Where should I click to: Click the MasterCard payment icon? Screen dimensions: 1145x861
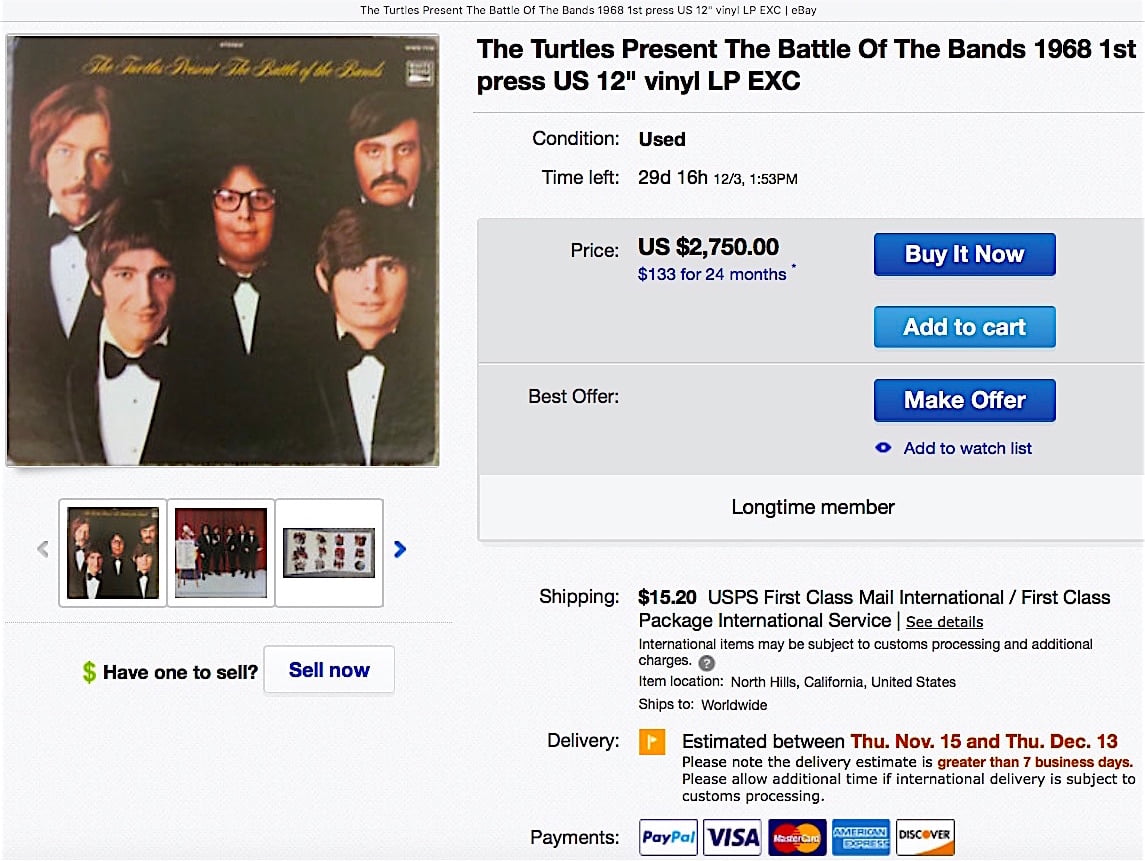tap(797, 837)
